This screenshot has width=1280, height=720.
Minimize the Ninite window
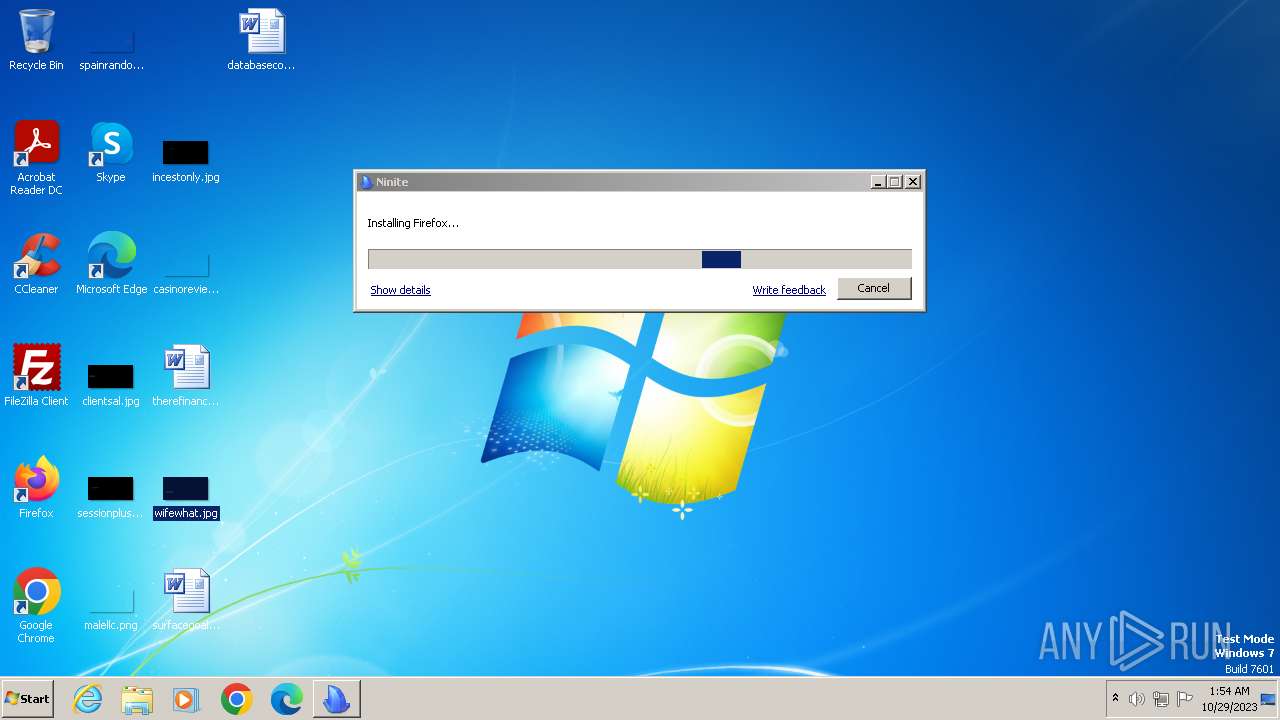coord(878,182)
